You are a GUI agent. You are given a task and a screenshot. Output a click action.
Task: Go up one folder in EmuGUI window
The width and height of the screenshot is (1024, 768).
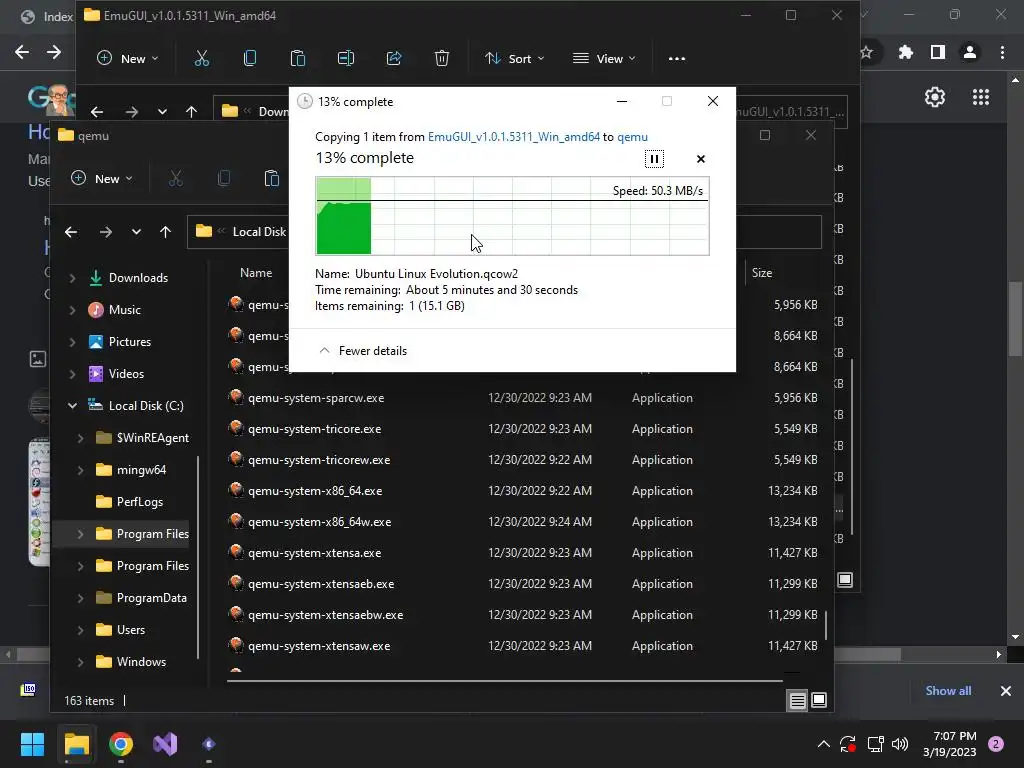191,112
